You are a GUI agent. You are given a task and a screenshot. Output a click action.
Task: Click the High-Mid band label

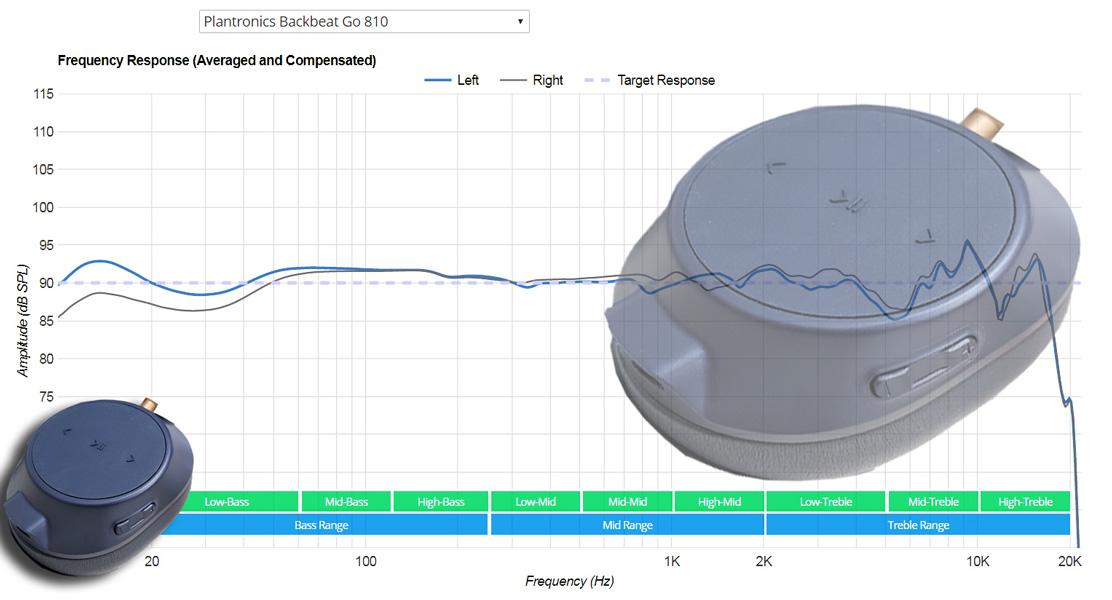(719, 501)
